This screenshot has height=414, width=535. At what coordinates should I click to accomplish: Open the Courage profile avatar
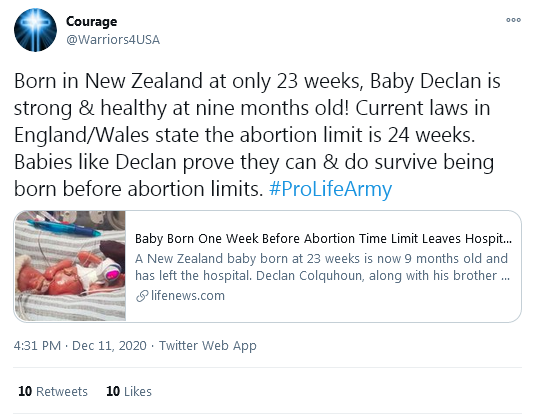click(x=35, y=30)
